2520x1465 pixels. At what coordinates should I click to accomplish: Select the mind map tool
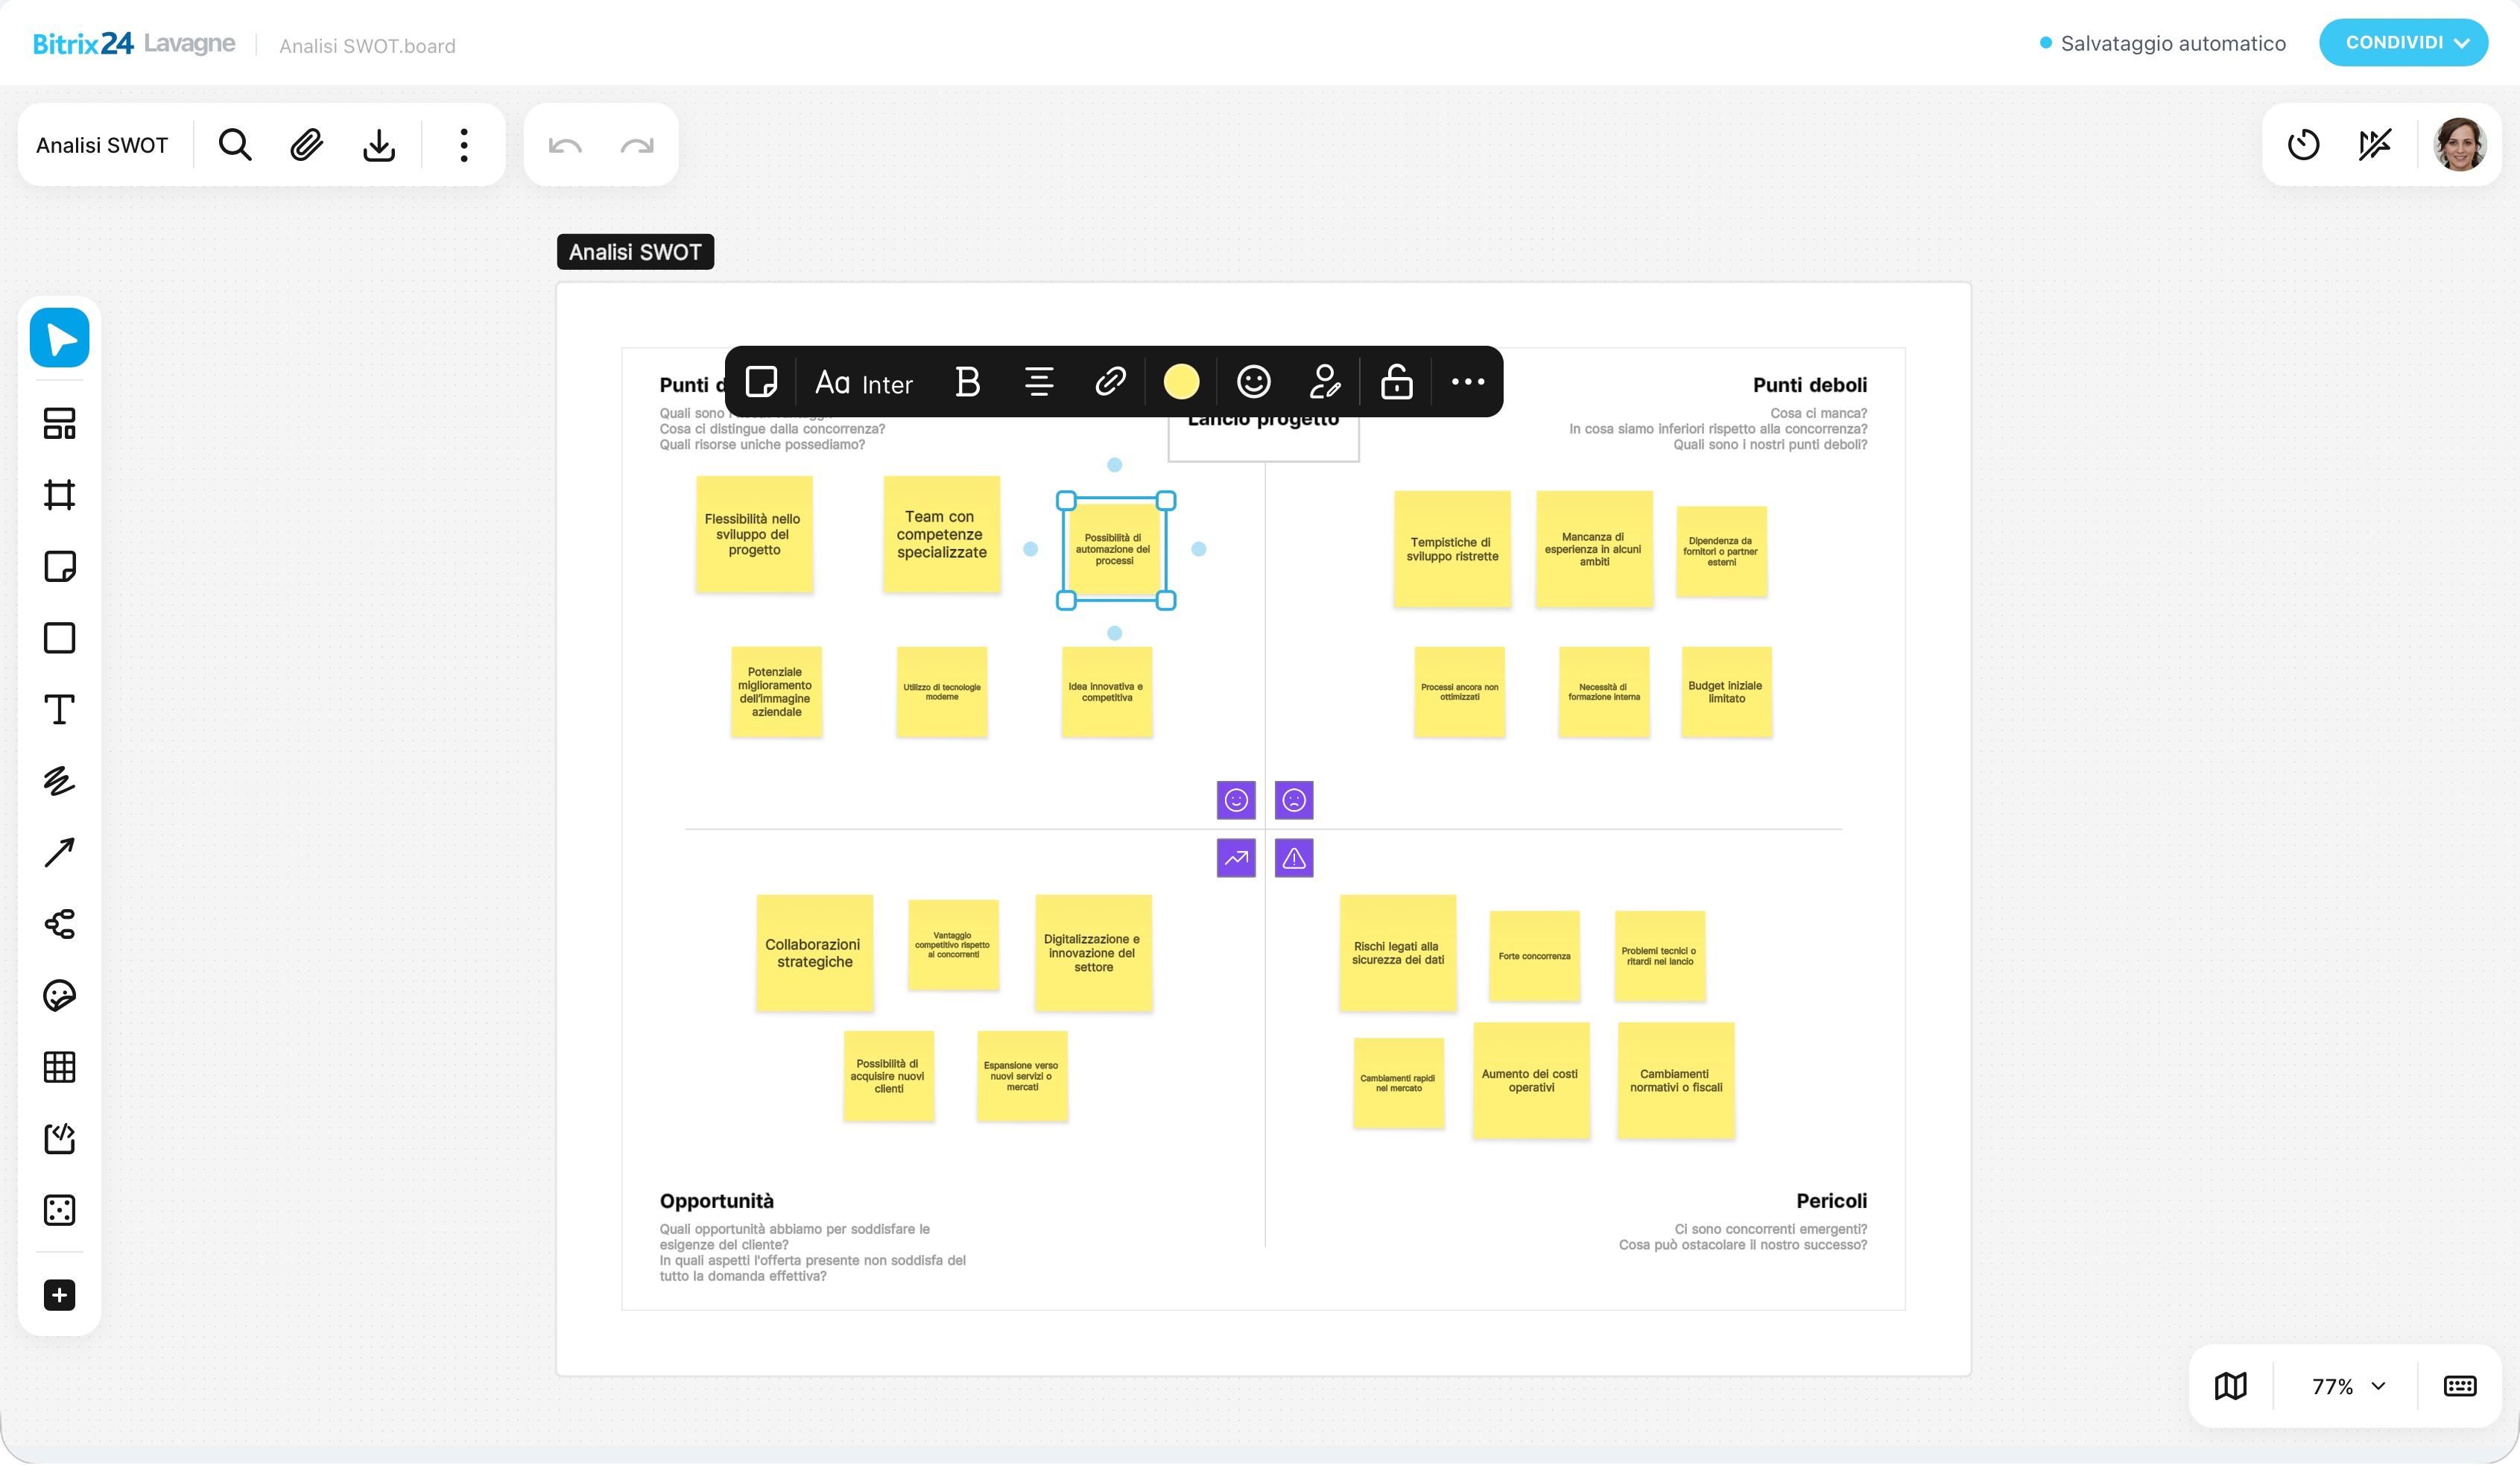tap(59, 924)
